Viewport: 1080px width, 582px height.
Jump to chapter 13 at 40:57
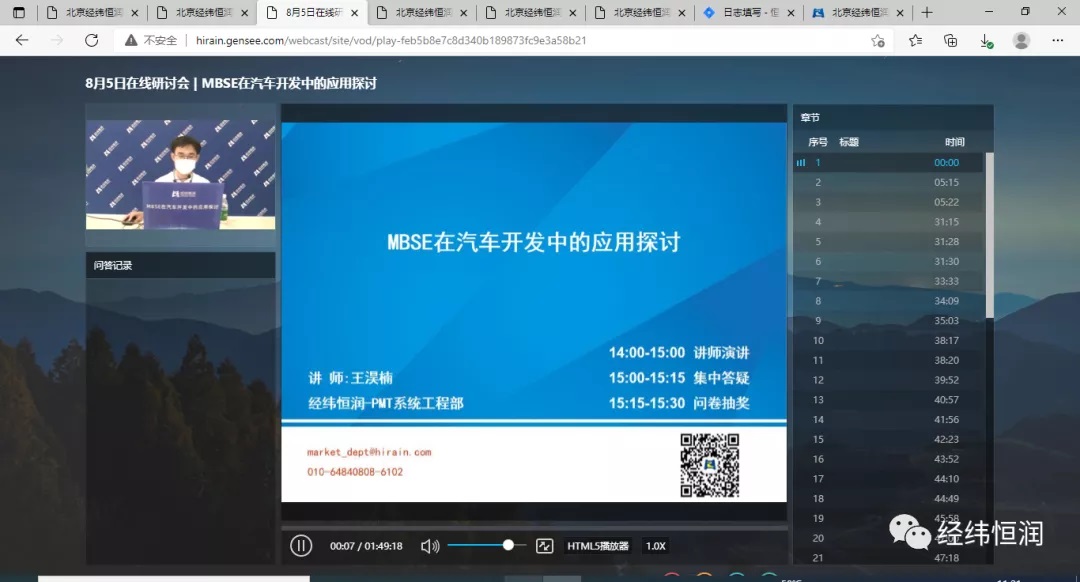tap(889, 399)
